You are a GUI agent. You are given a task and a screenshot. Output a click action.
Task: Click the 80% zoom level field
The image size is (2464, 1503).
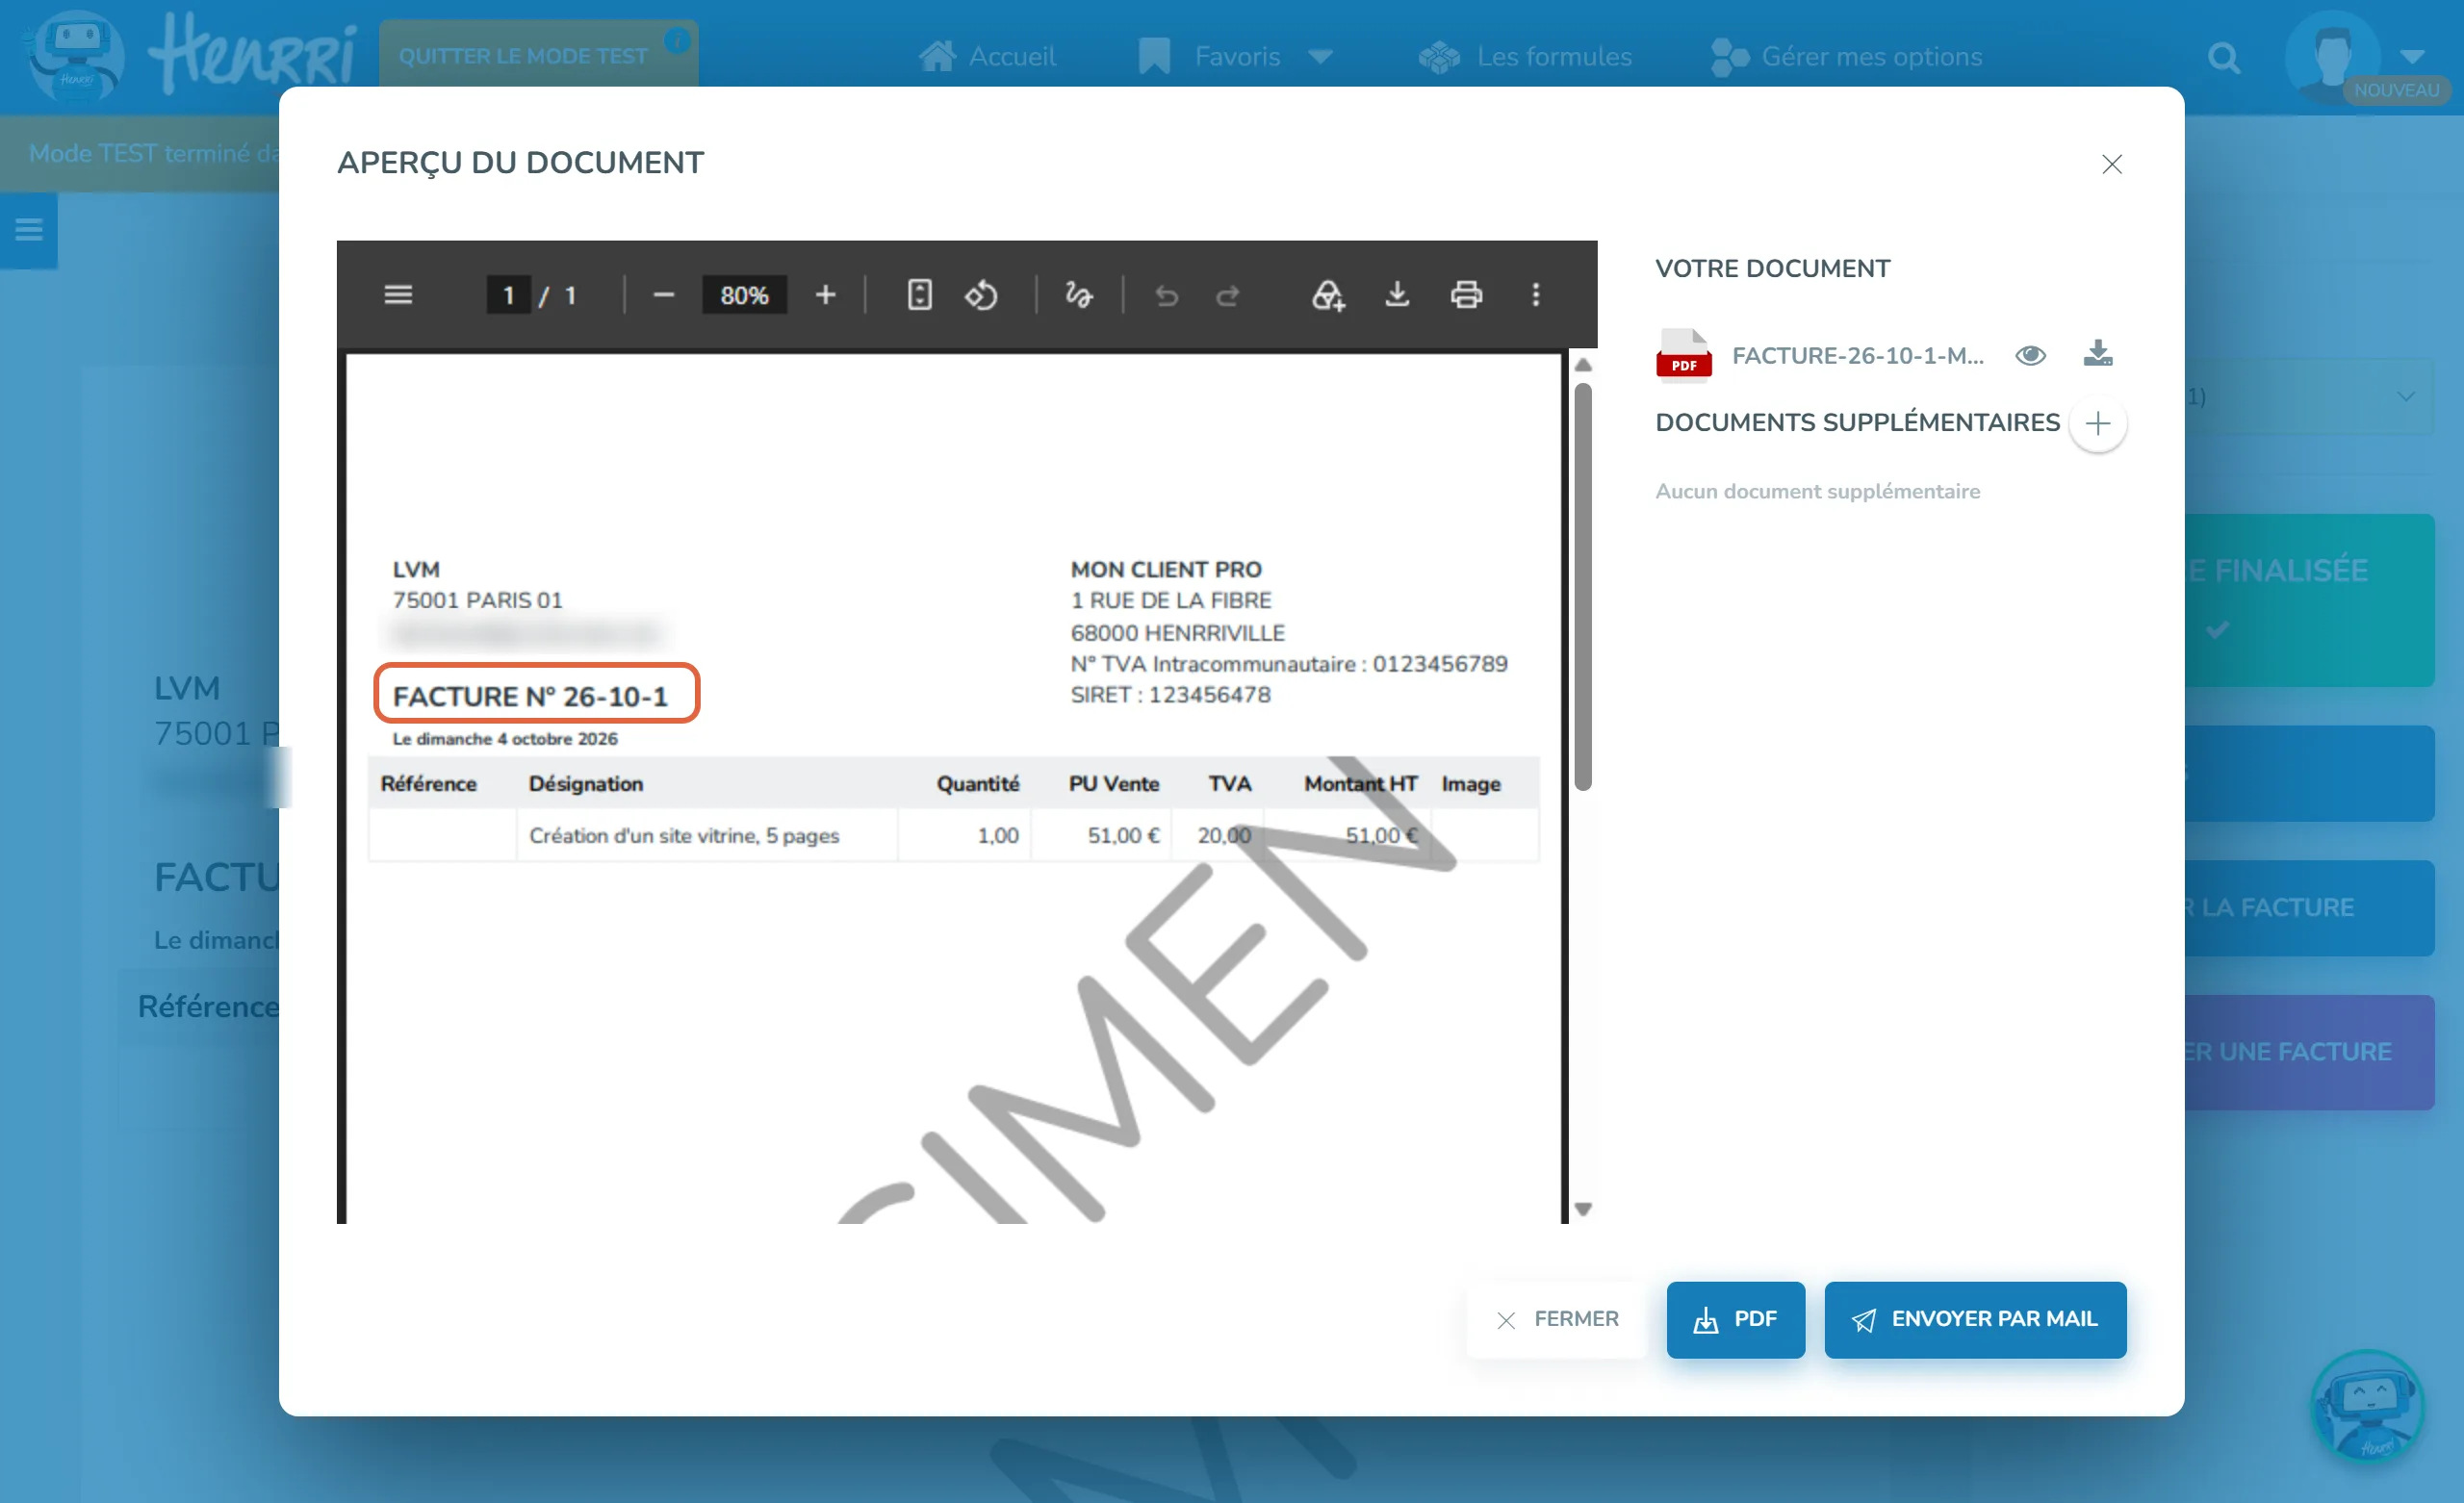[744, 295]
